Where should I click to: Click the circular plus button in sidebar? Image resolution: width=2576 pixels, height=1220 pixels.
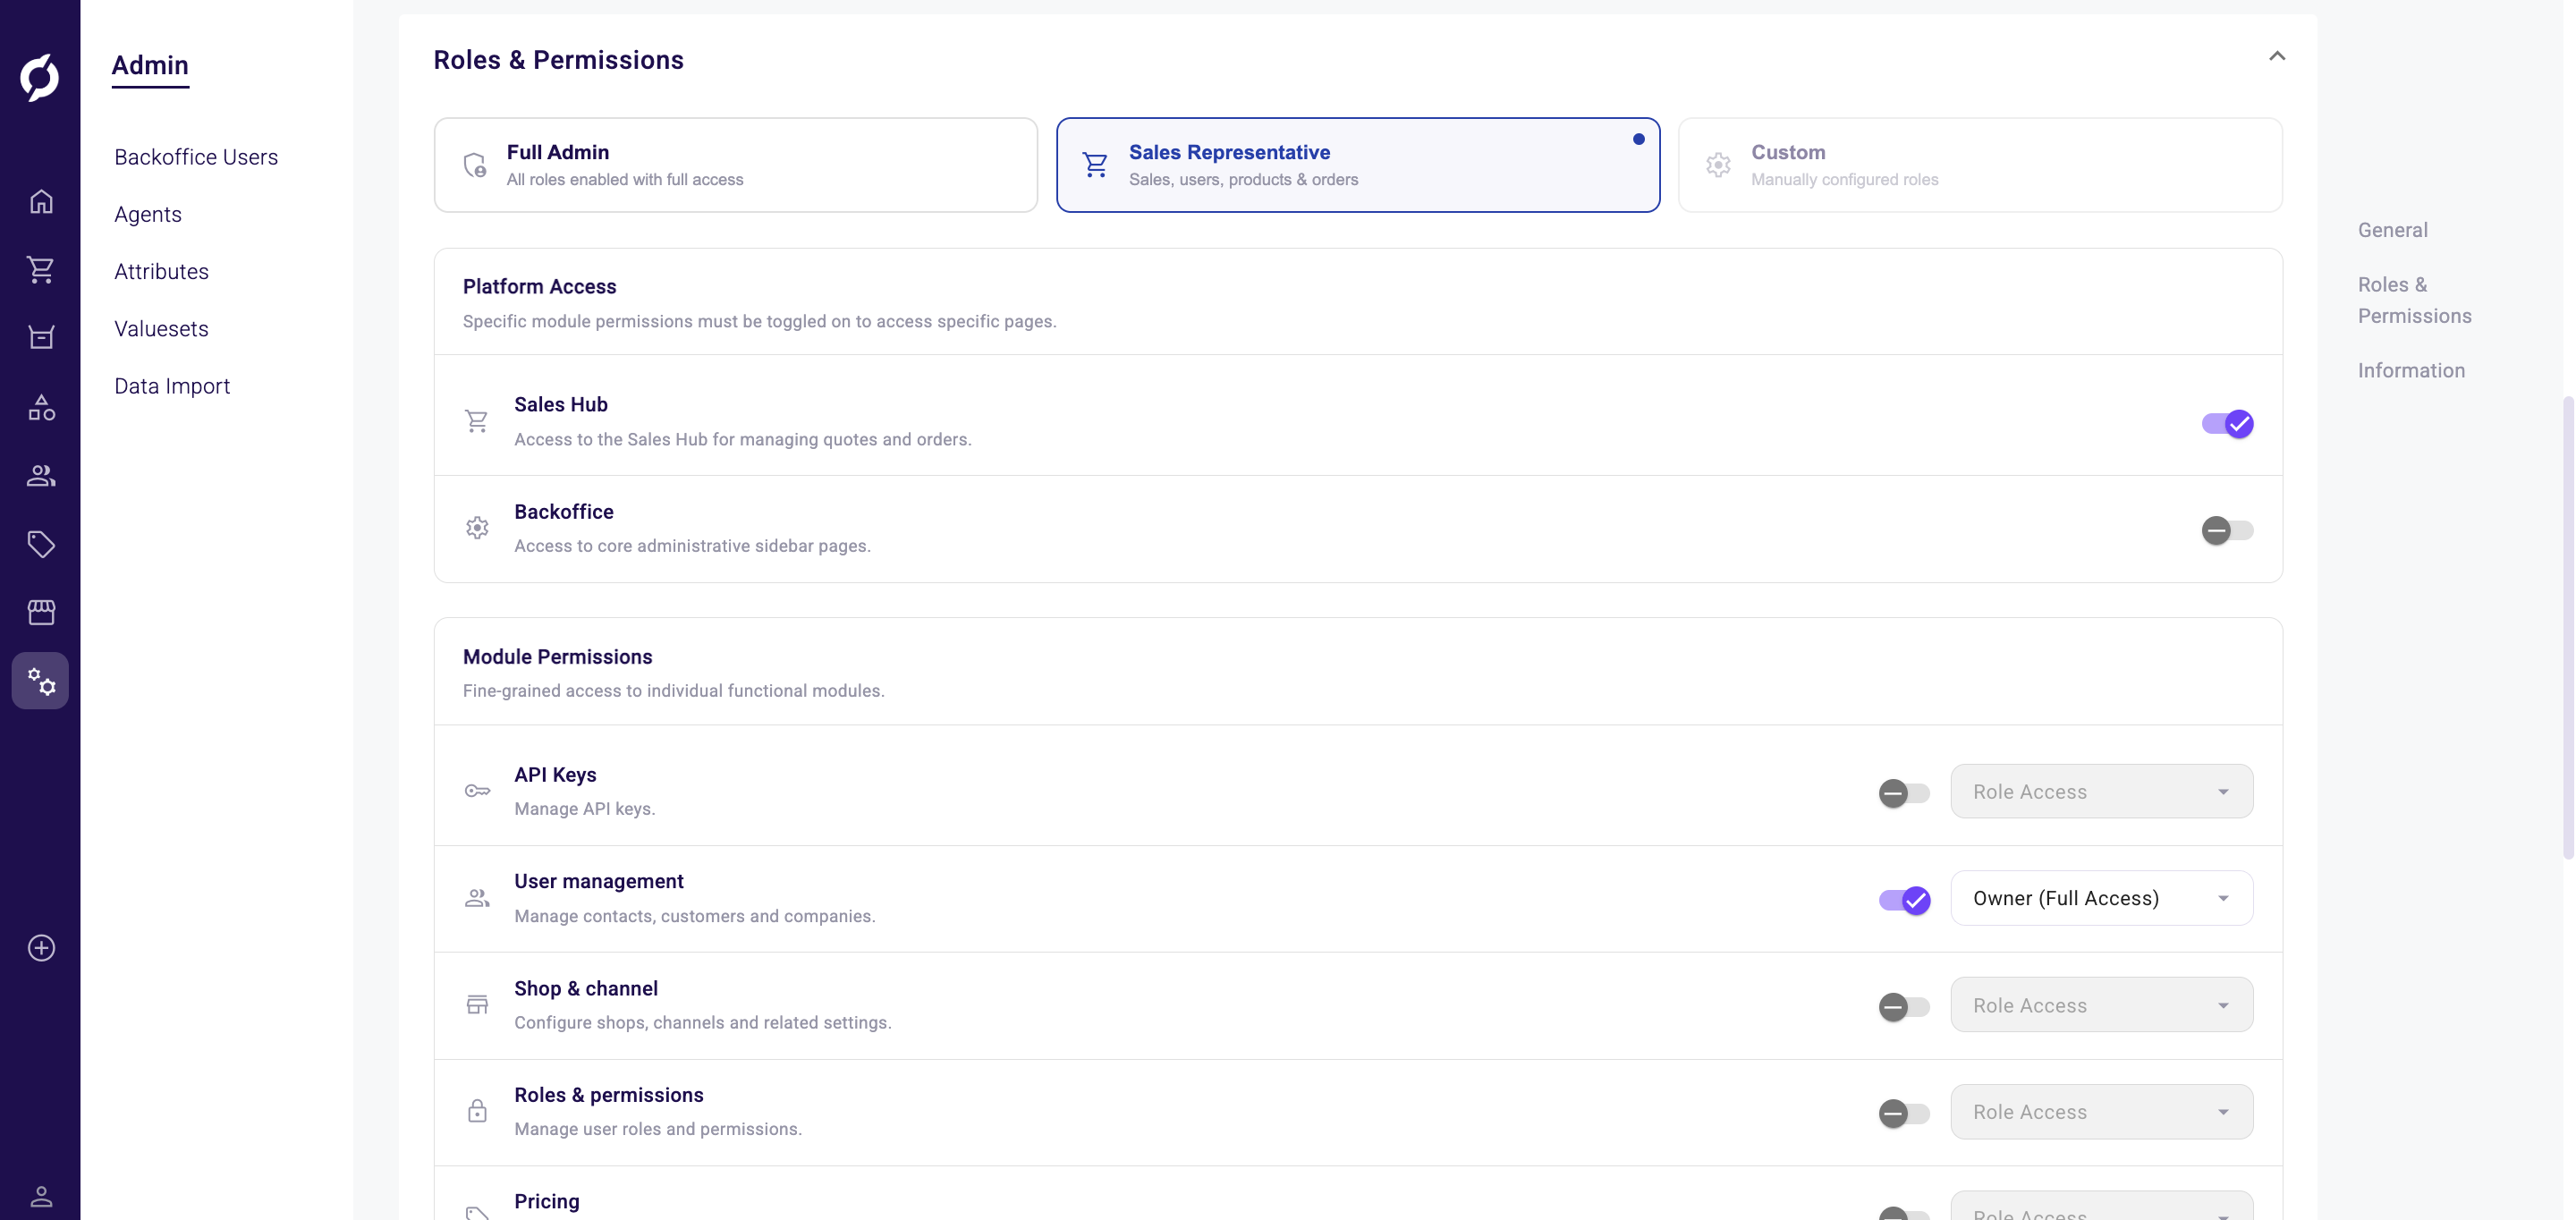tap(41, 948)
